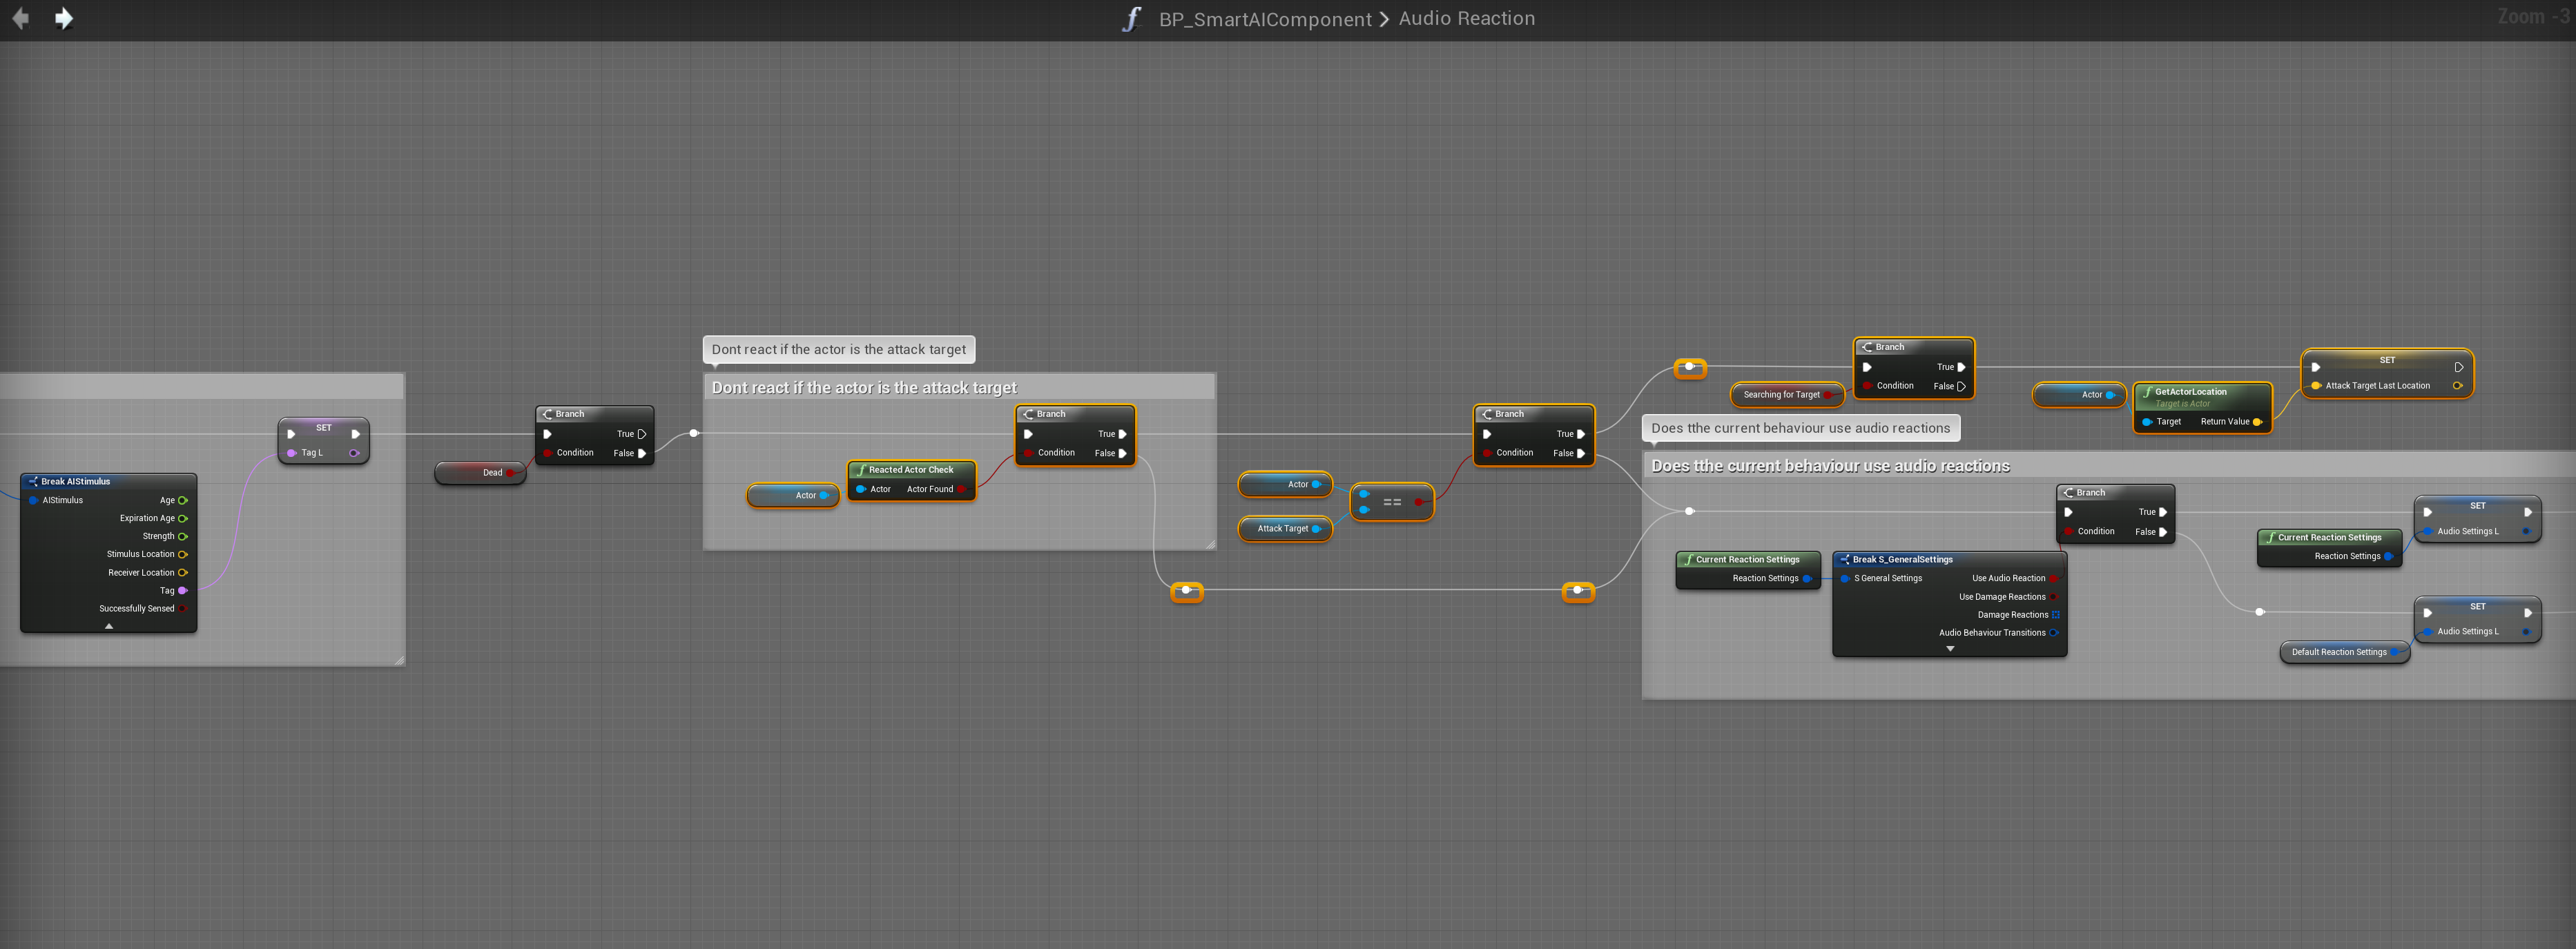Click the Actor Found output pin

pos(961,490)
